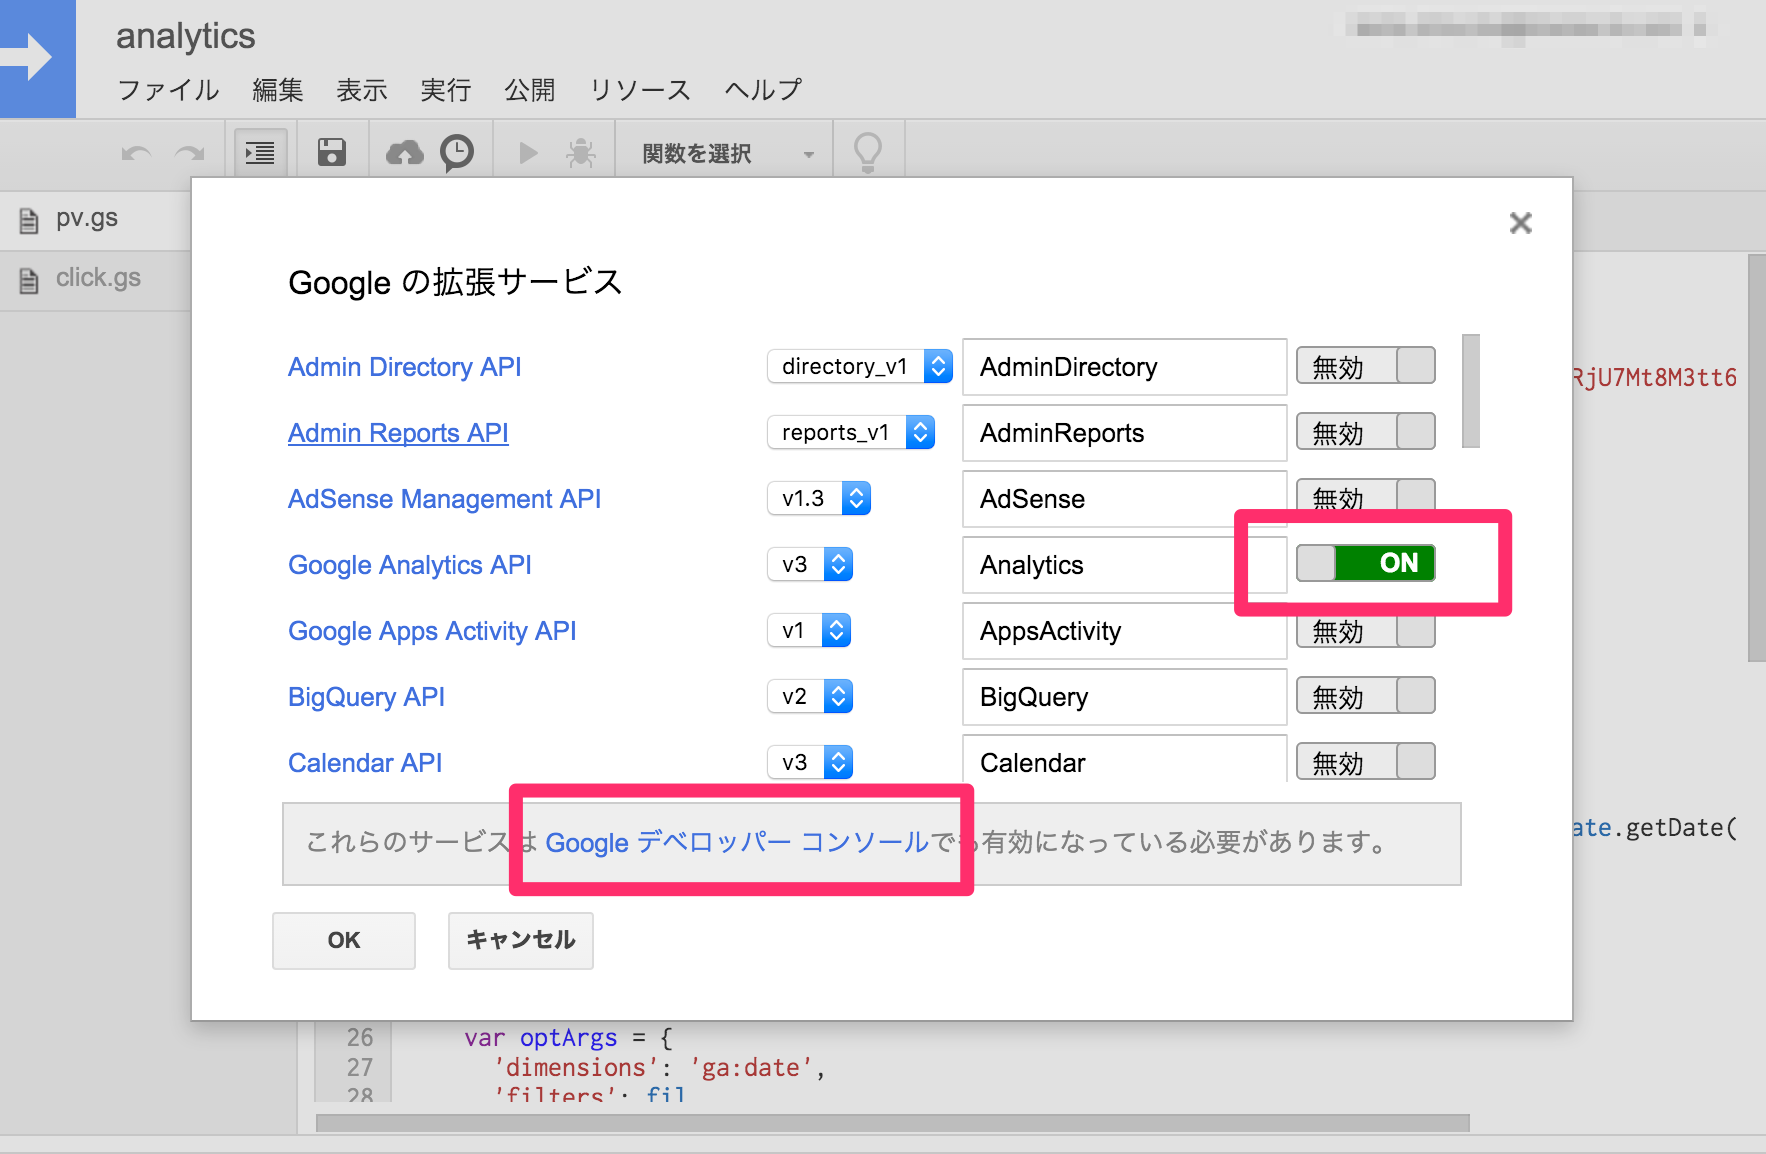Click the undo arrow icon
The height and width of the screenshot is (1154, 1766).
coord(136,153)
